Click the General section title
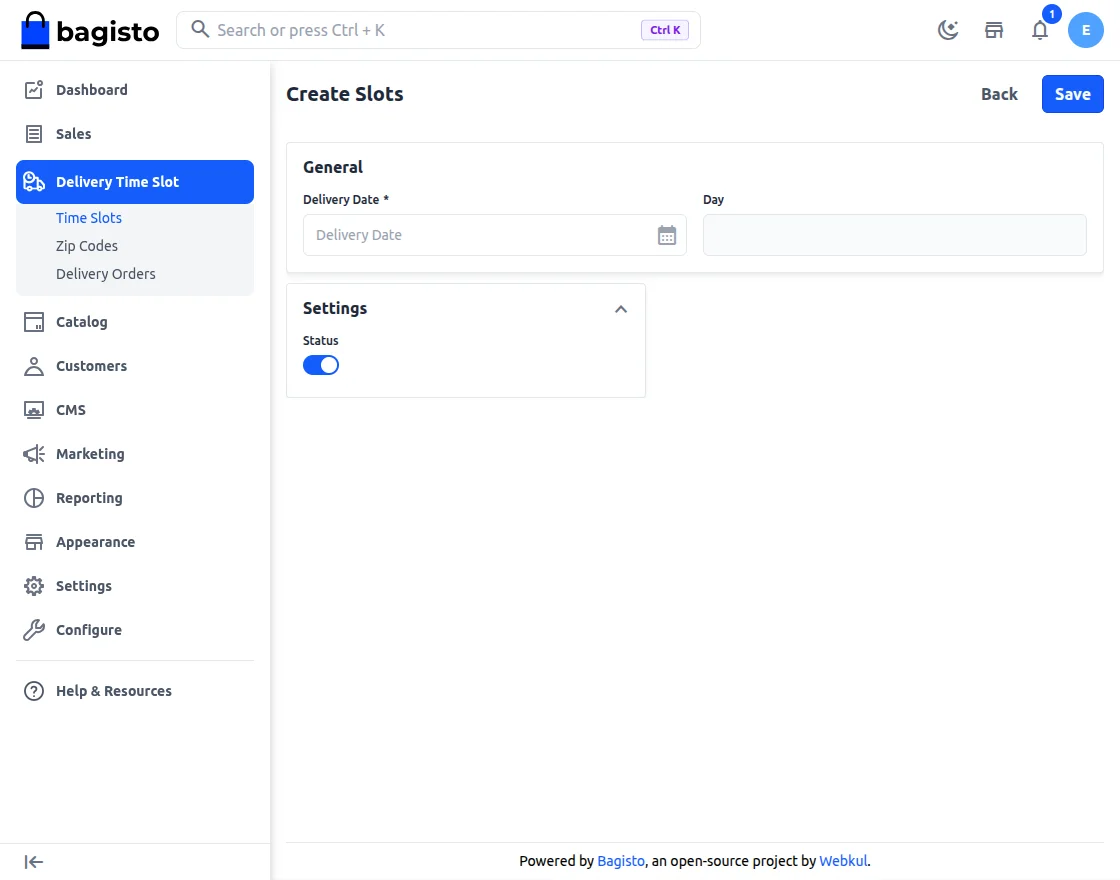Image resolution: width=1120 pixels, height=880 pixels. tap(333, 167)
